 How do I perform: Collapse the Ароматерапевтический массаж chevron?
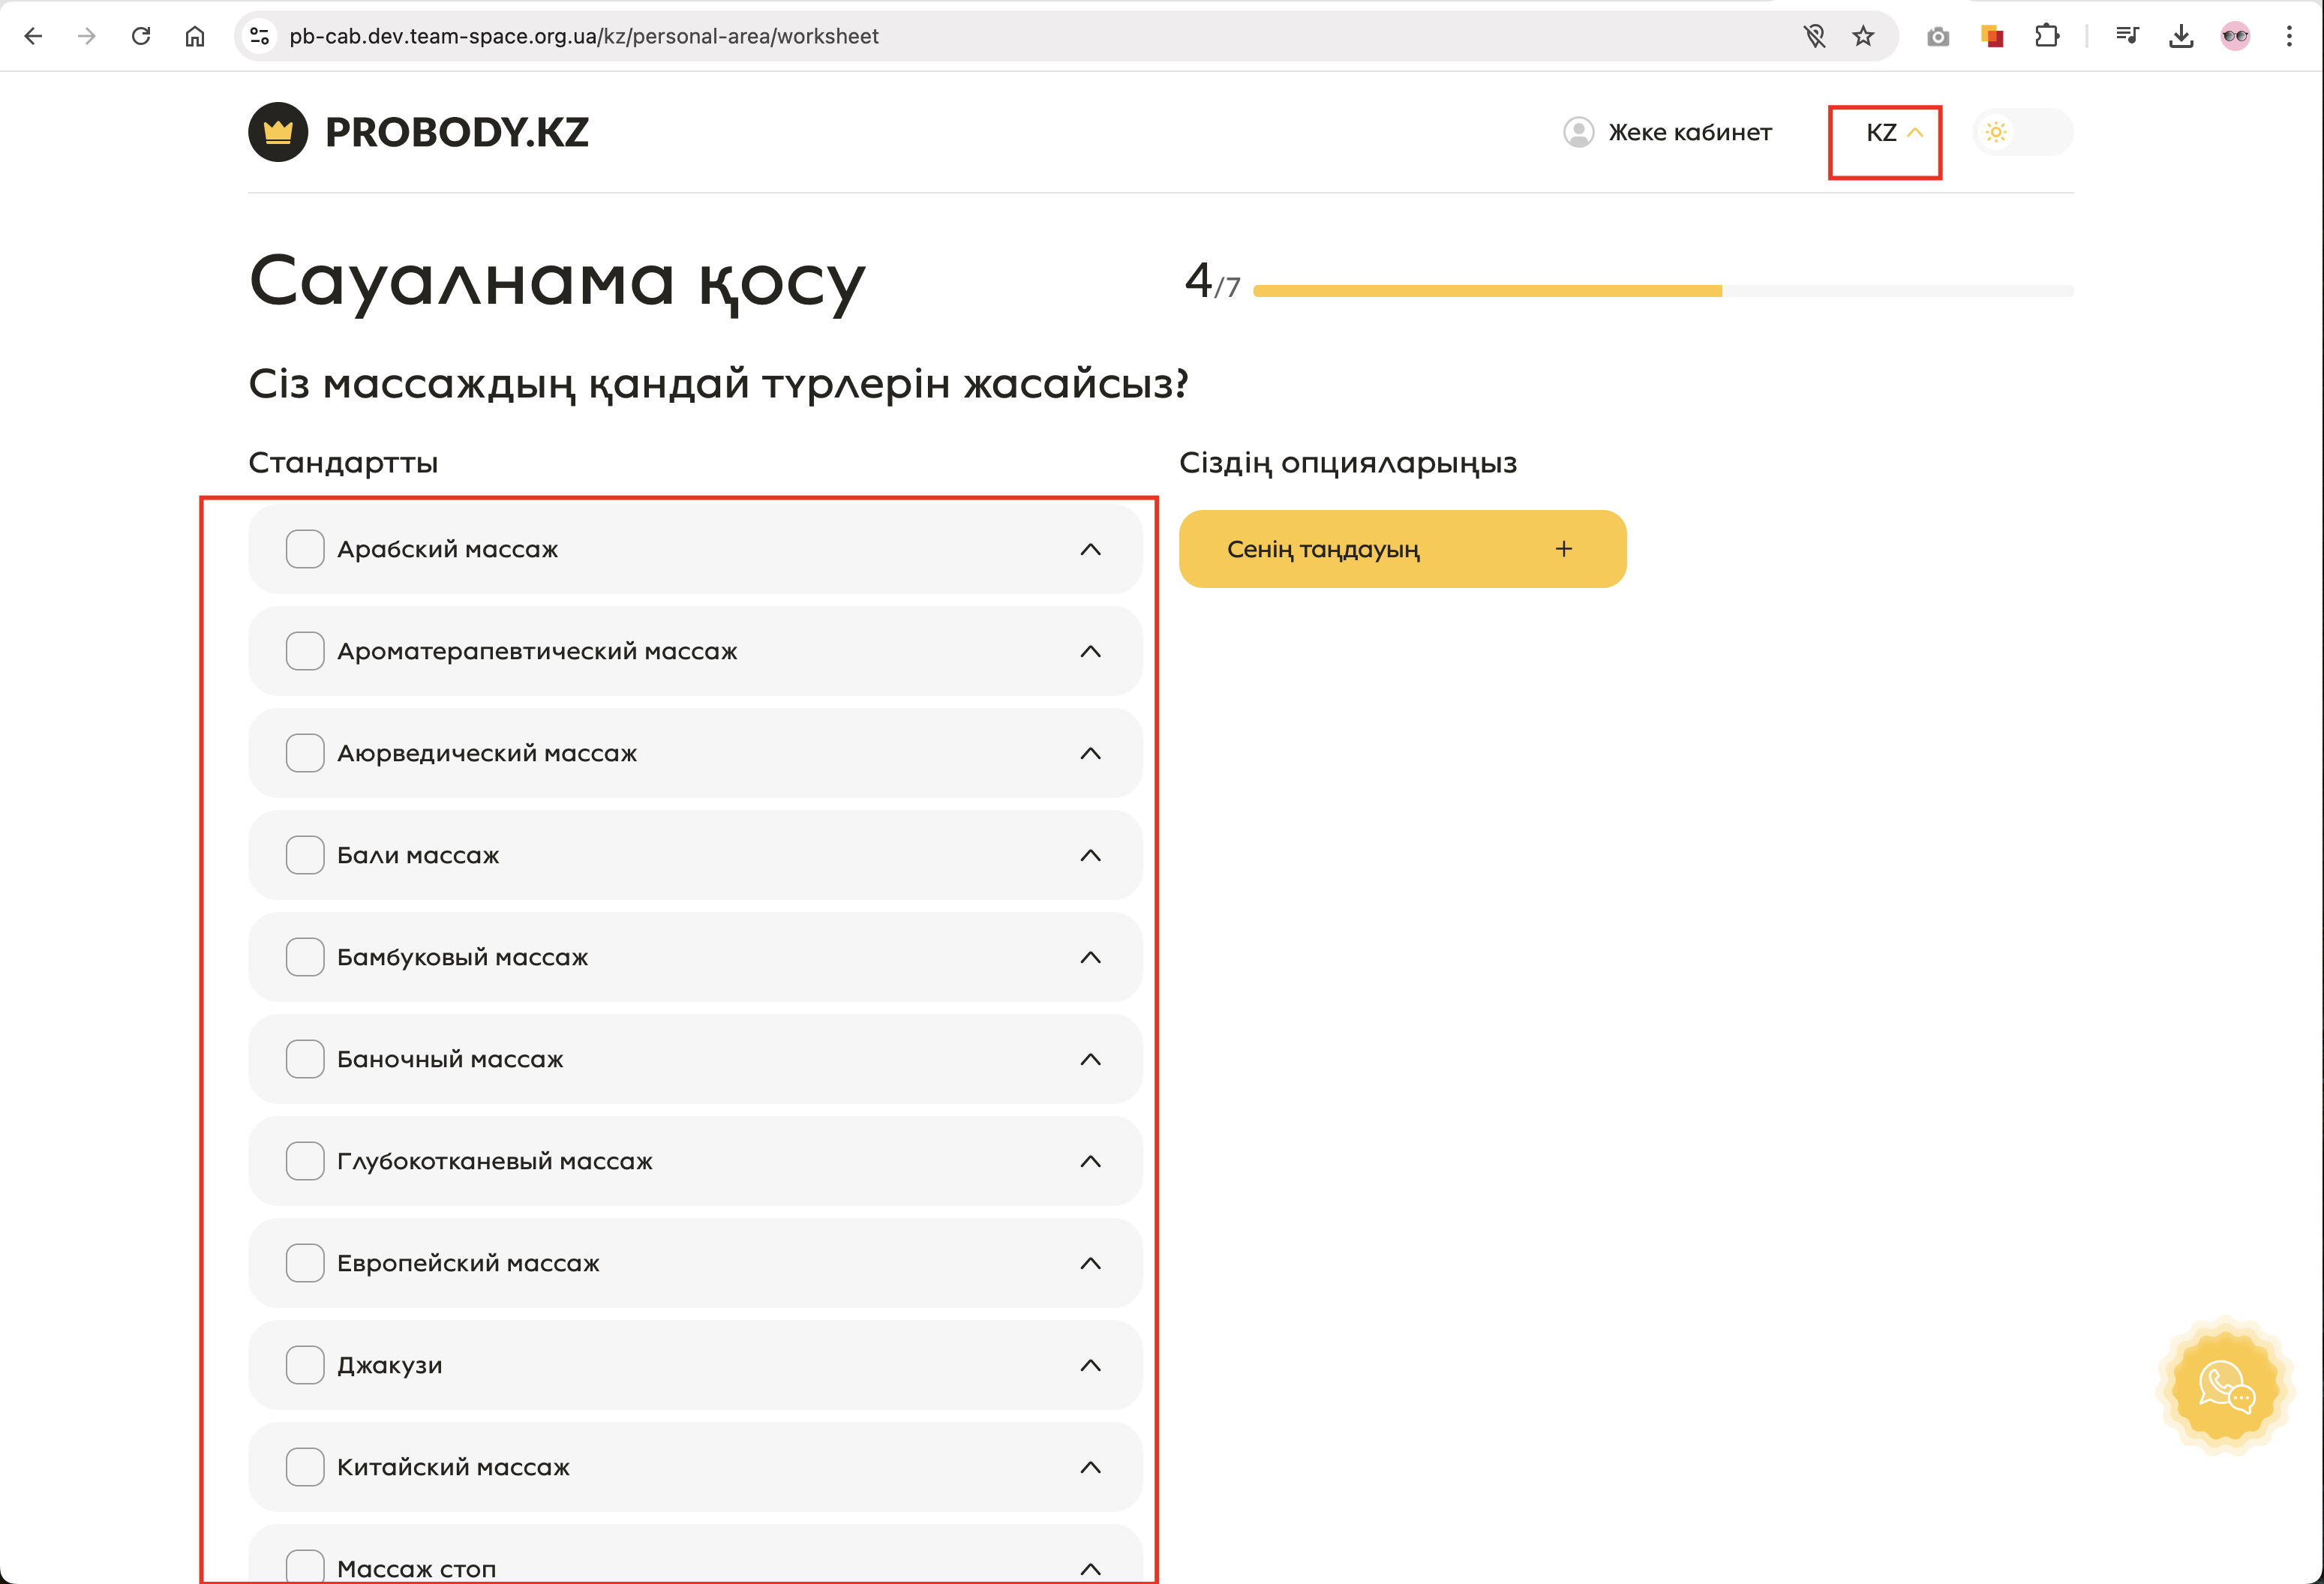(1090, 652)
